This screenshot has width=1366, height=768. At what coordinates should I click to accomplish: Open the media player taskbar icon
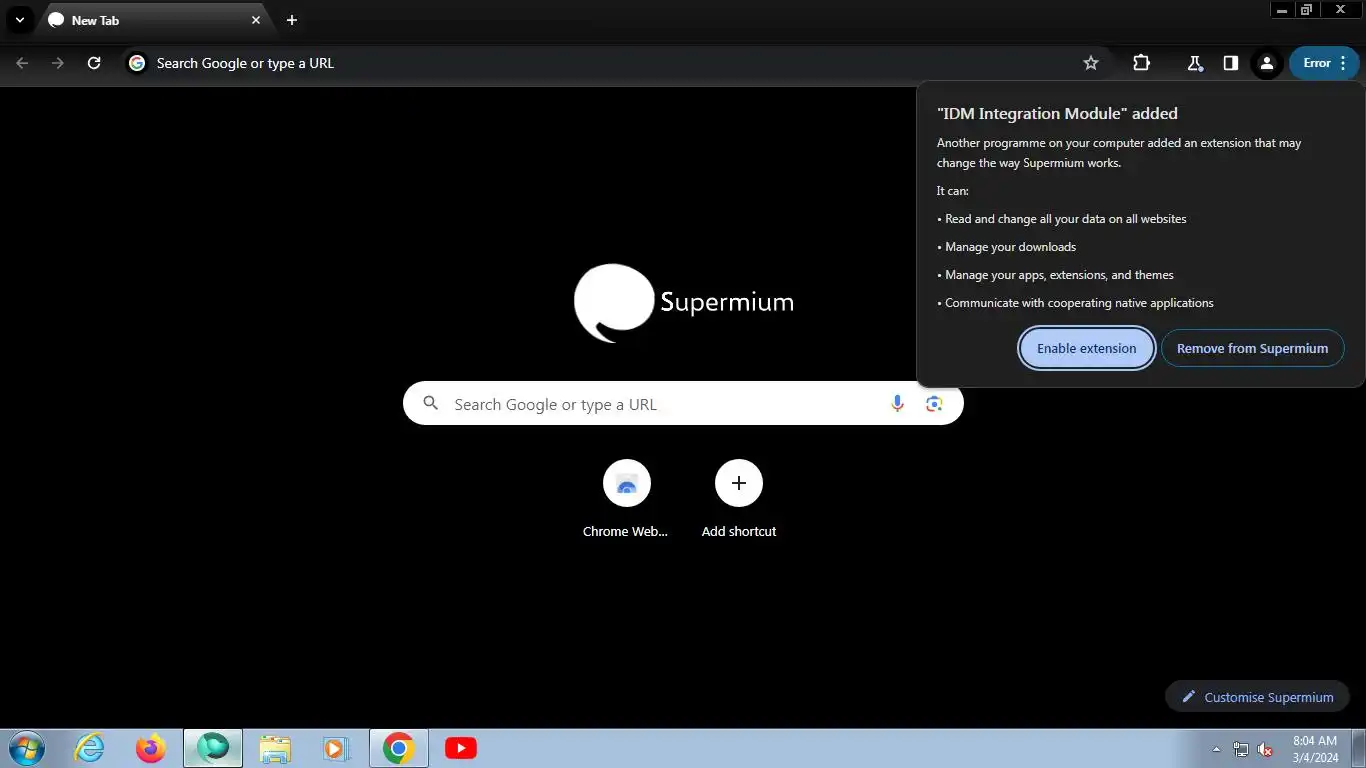(335, 748)
